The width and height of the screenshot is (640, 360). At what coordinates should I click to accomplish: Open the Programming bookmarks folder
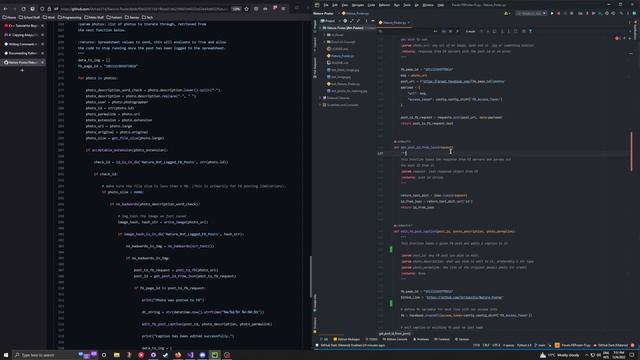click(69, 18)
